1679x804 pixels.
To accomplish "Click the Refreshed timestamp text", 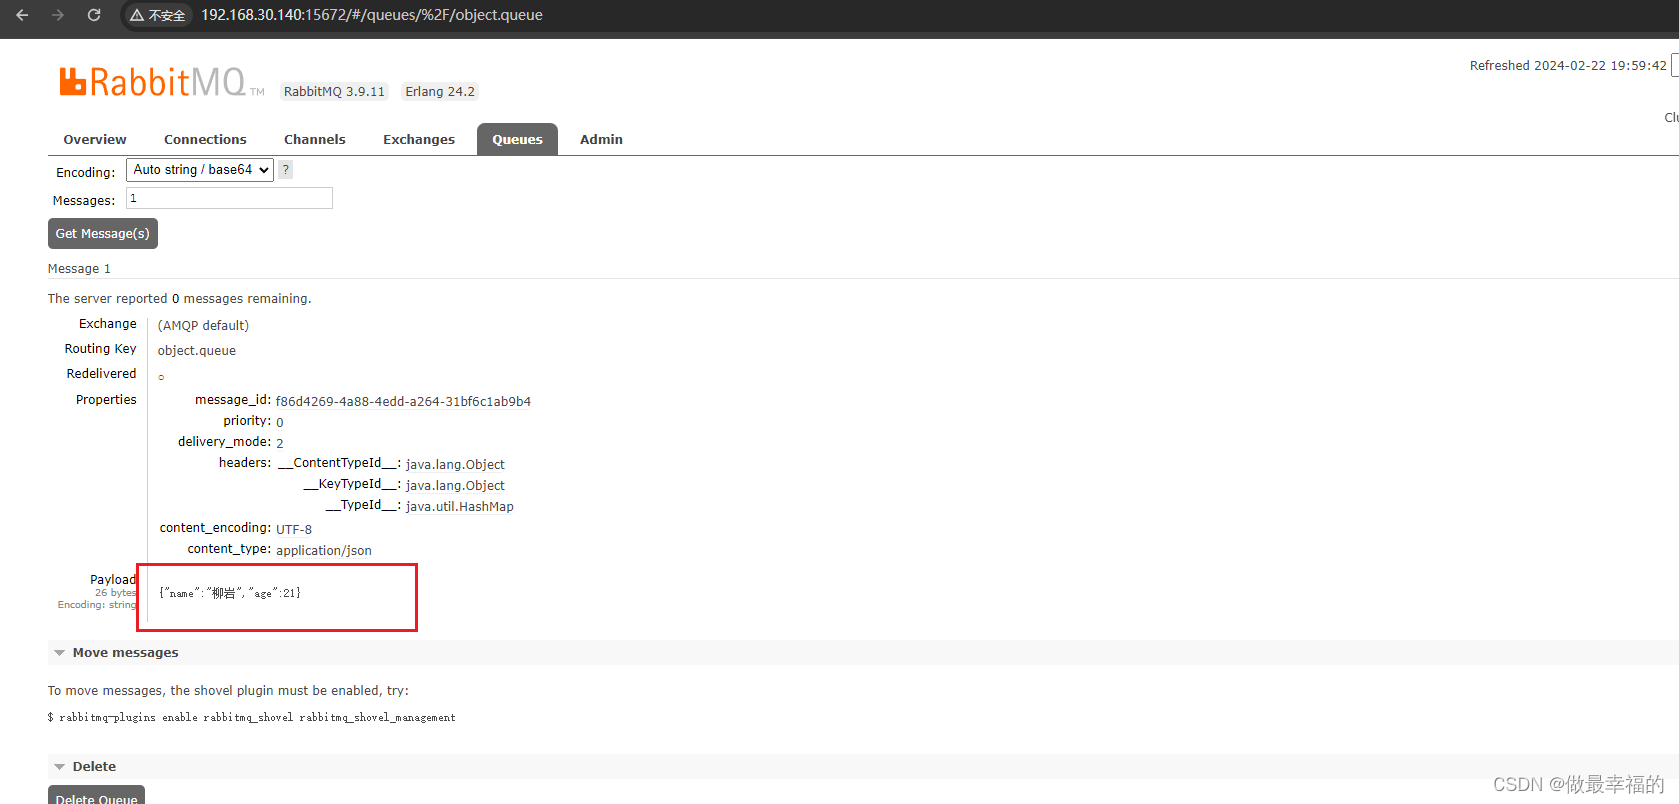I will pyautogui.click(x=1568, y=66).
